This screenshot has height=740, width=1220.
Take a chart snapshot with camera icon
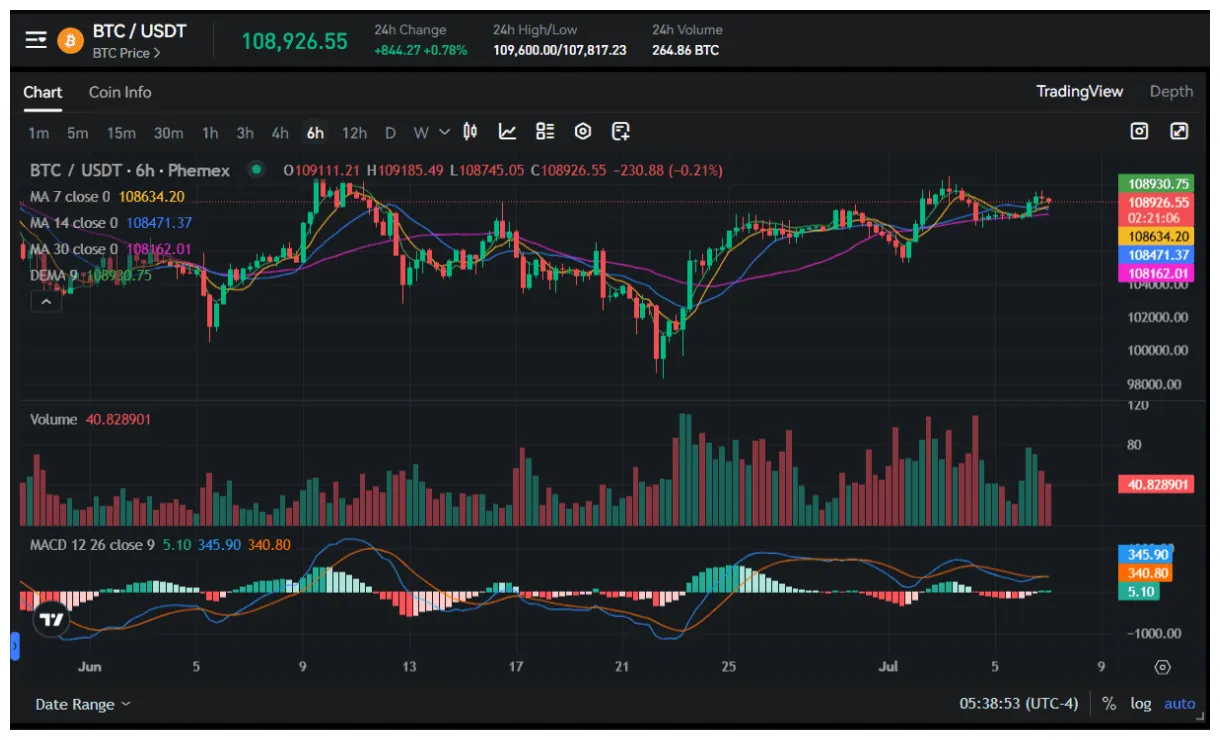[1138, 131]
